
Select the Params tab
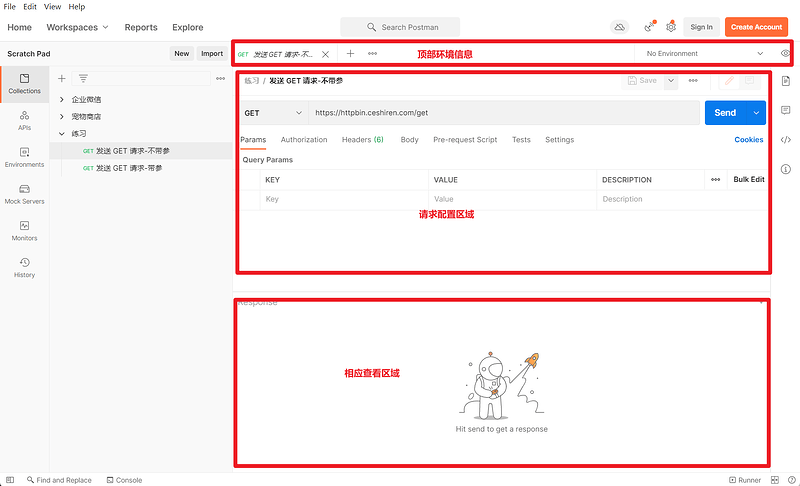click(x=253, y=140)
